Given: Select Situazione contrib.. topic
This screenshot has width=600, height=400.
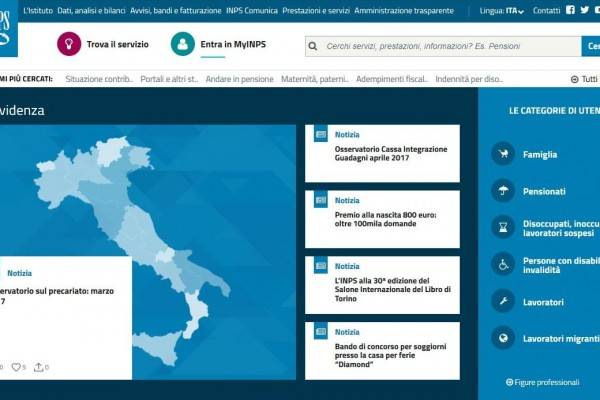Looking at the screenshot, I should [99, 79].
